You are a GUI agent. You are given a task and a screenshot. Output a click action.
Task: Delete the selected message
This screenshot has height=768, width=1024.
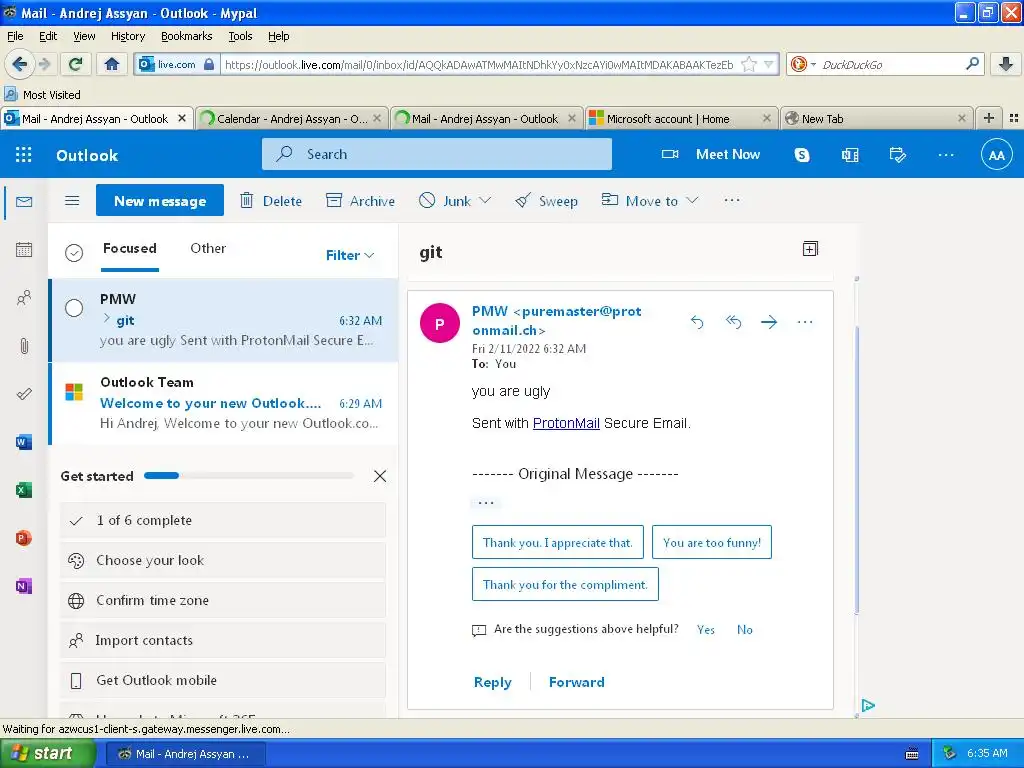[270, 200]
